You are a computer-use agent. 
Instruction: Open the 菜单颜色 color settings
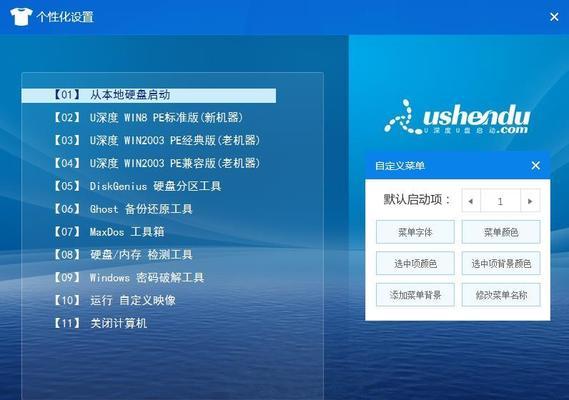tap(501, 232)
